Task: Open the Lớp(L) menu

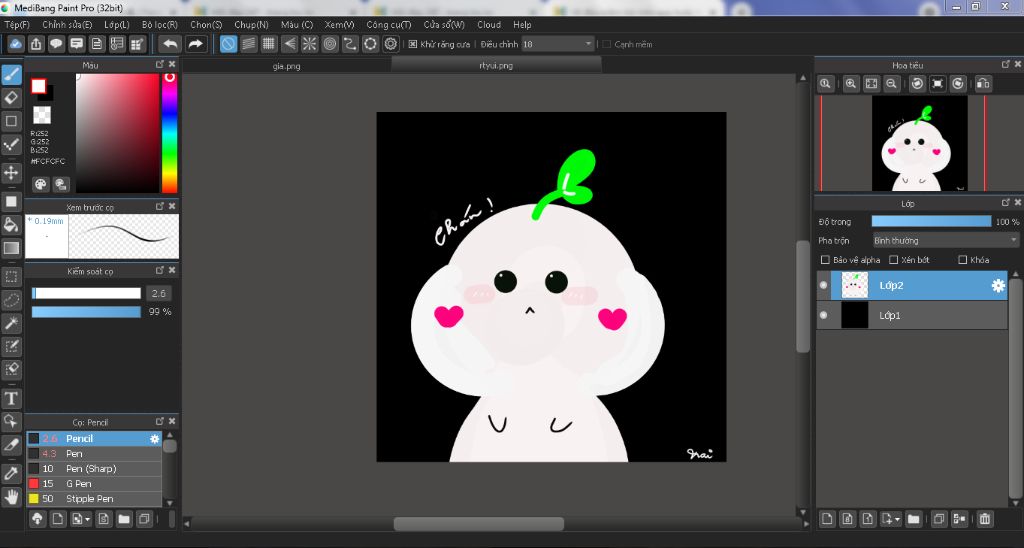Action: tap(117, 24)
